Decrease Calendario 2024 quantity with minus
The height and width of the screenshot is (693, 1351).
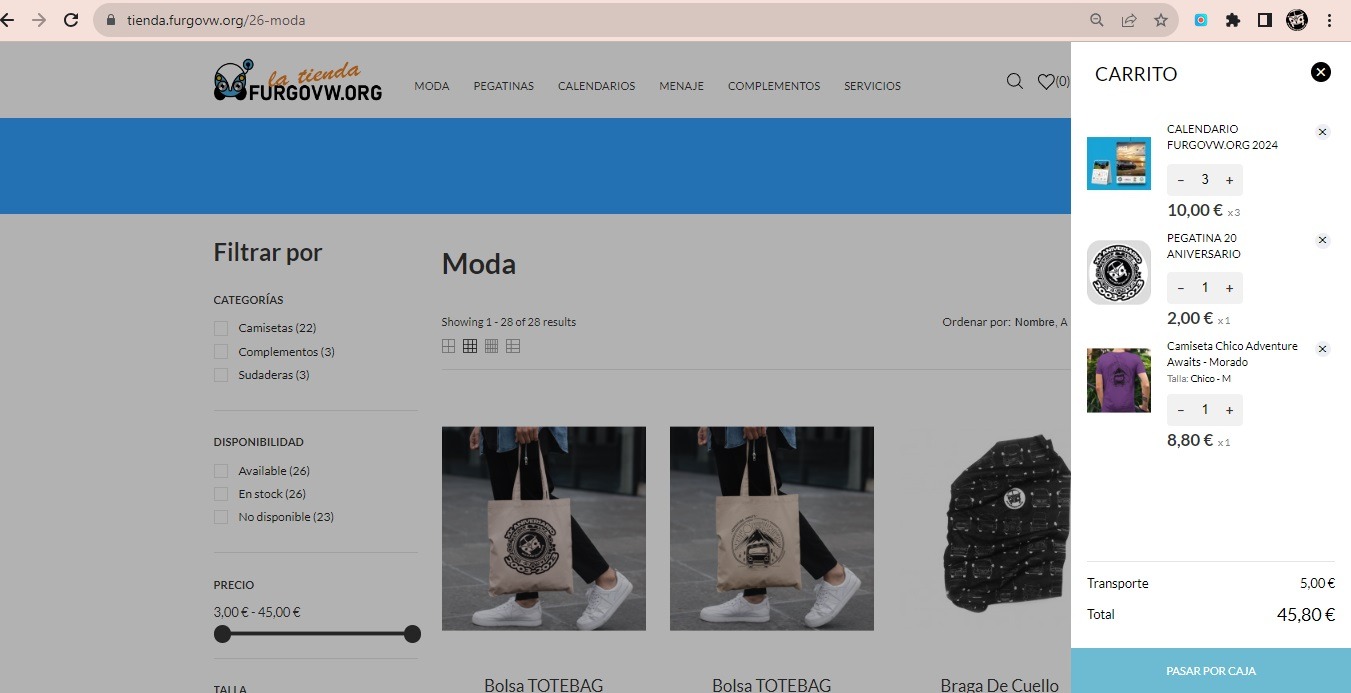(1181, 180)
